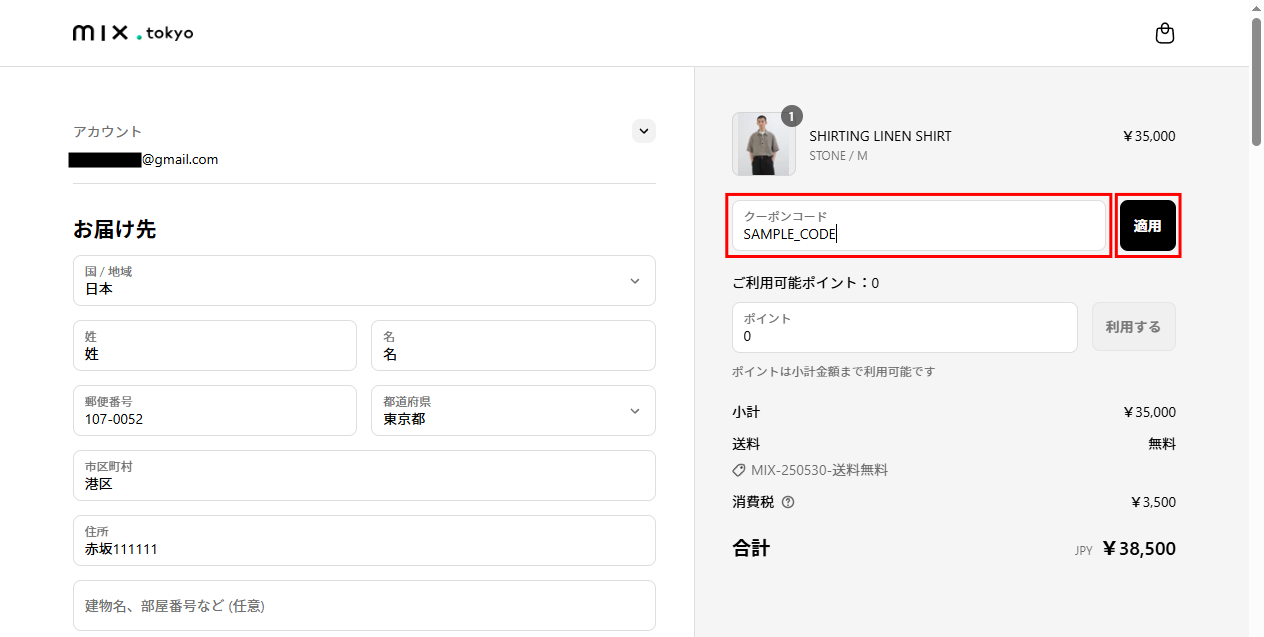The image size is (1264, 637).
Task: Click the discount tag icon beside MIX-250530
Action: click(739, 470)
